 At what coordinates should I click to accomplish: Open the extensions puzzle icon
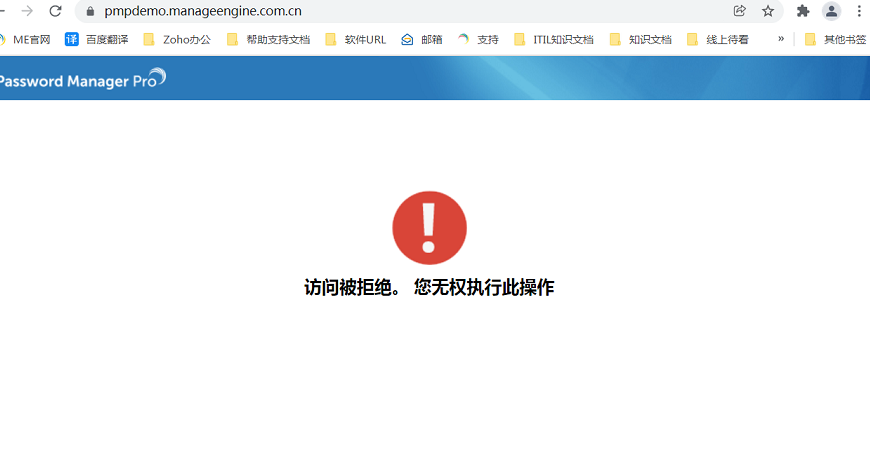point(803,11)
